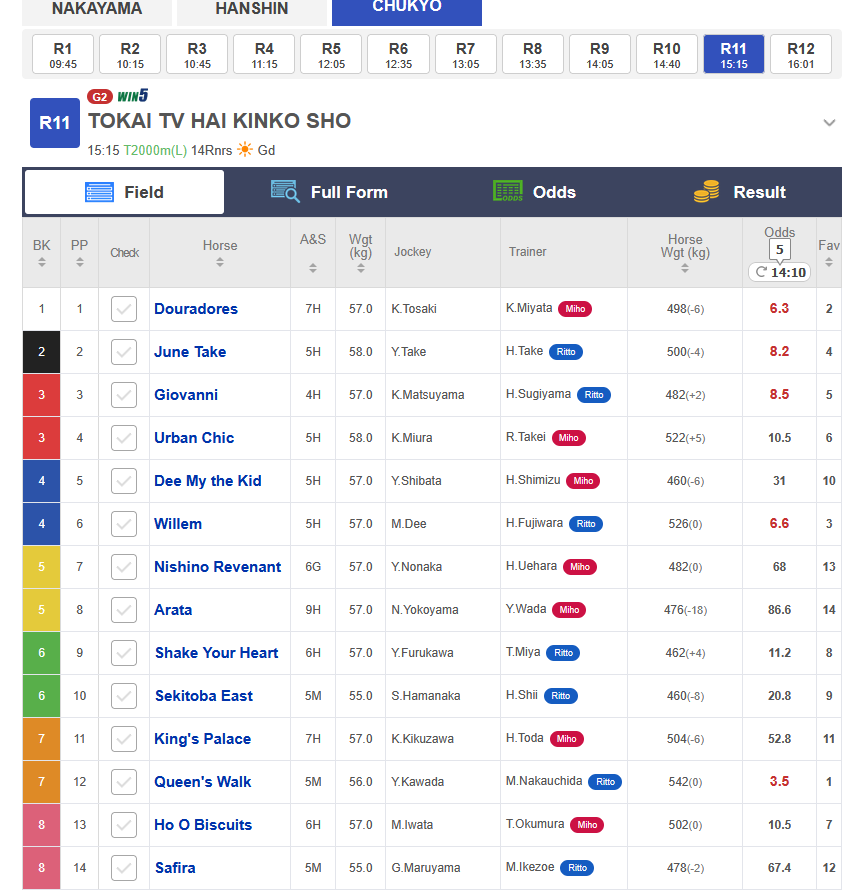Click Ritto badge next to M.Nakauchida

point(605,782)
